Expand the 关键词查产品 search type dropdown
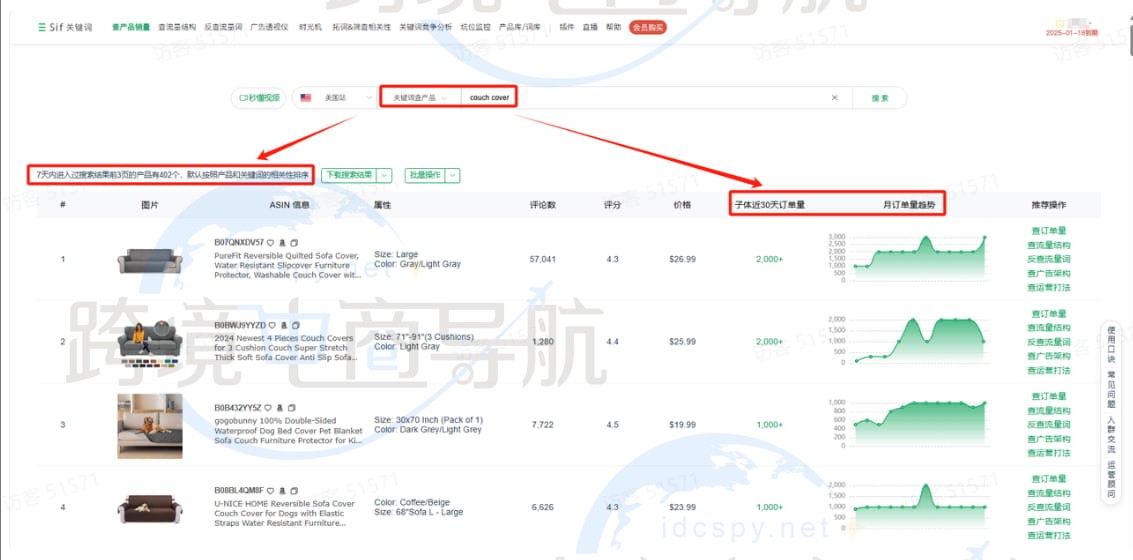Screen dimensions: 1133x560 coord(419,98)
